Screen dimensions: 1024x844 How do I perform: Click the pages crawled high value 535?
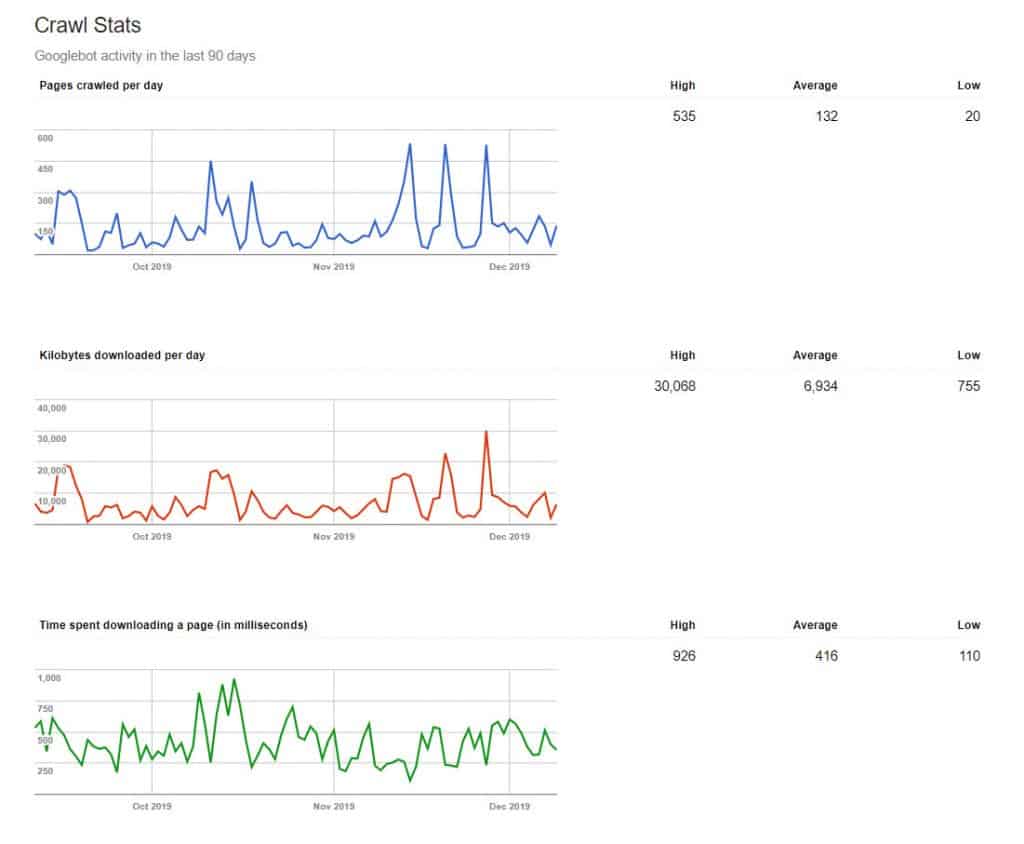click(x=684, y=116)
